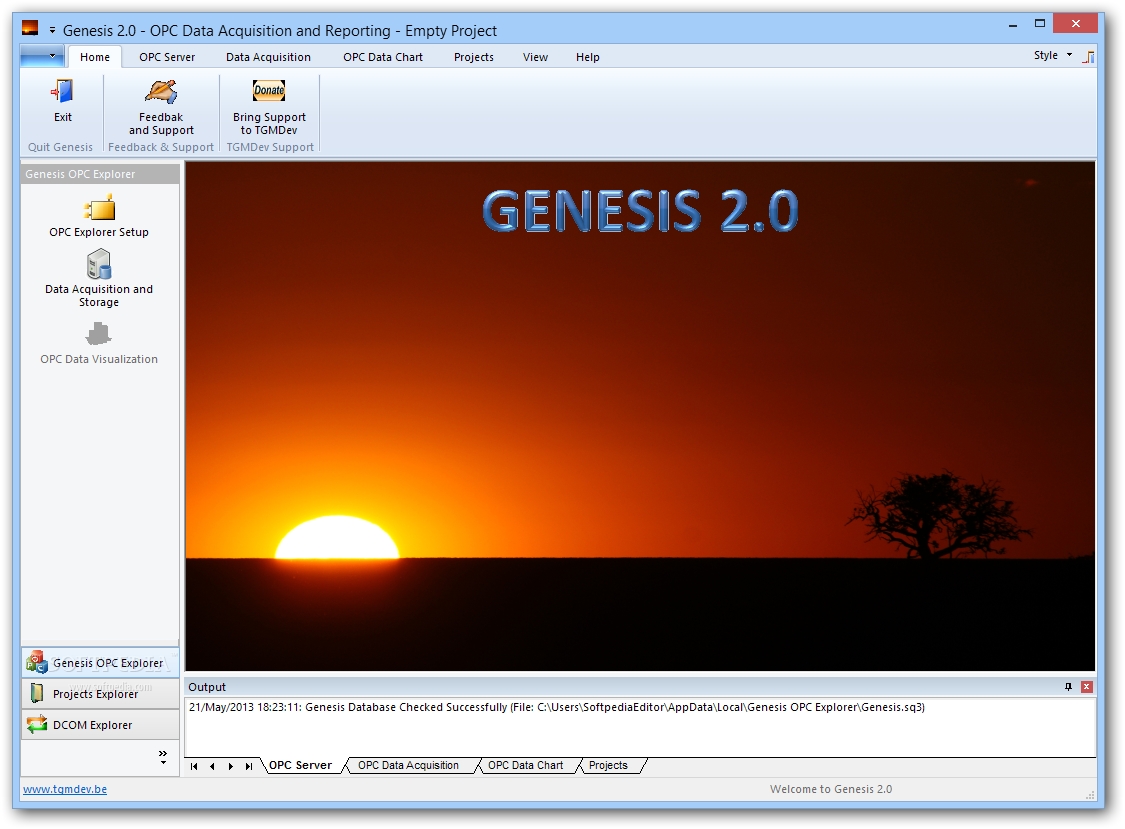Open the www.tgmdev.be link

(65, 789)
